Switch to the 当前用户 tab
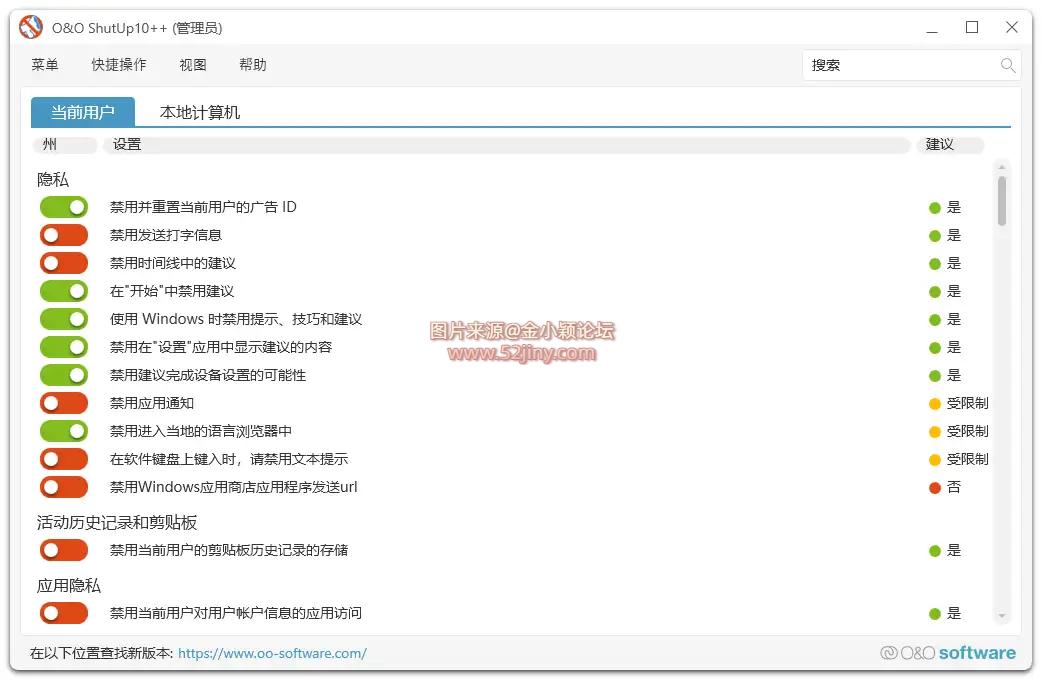 83,112
